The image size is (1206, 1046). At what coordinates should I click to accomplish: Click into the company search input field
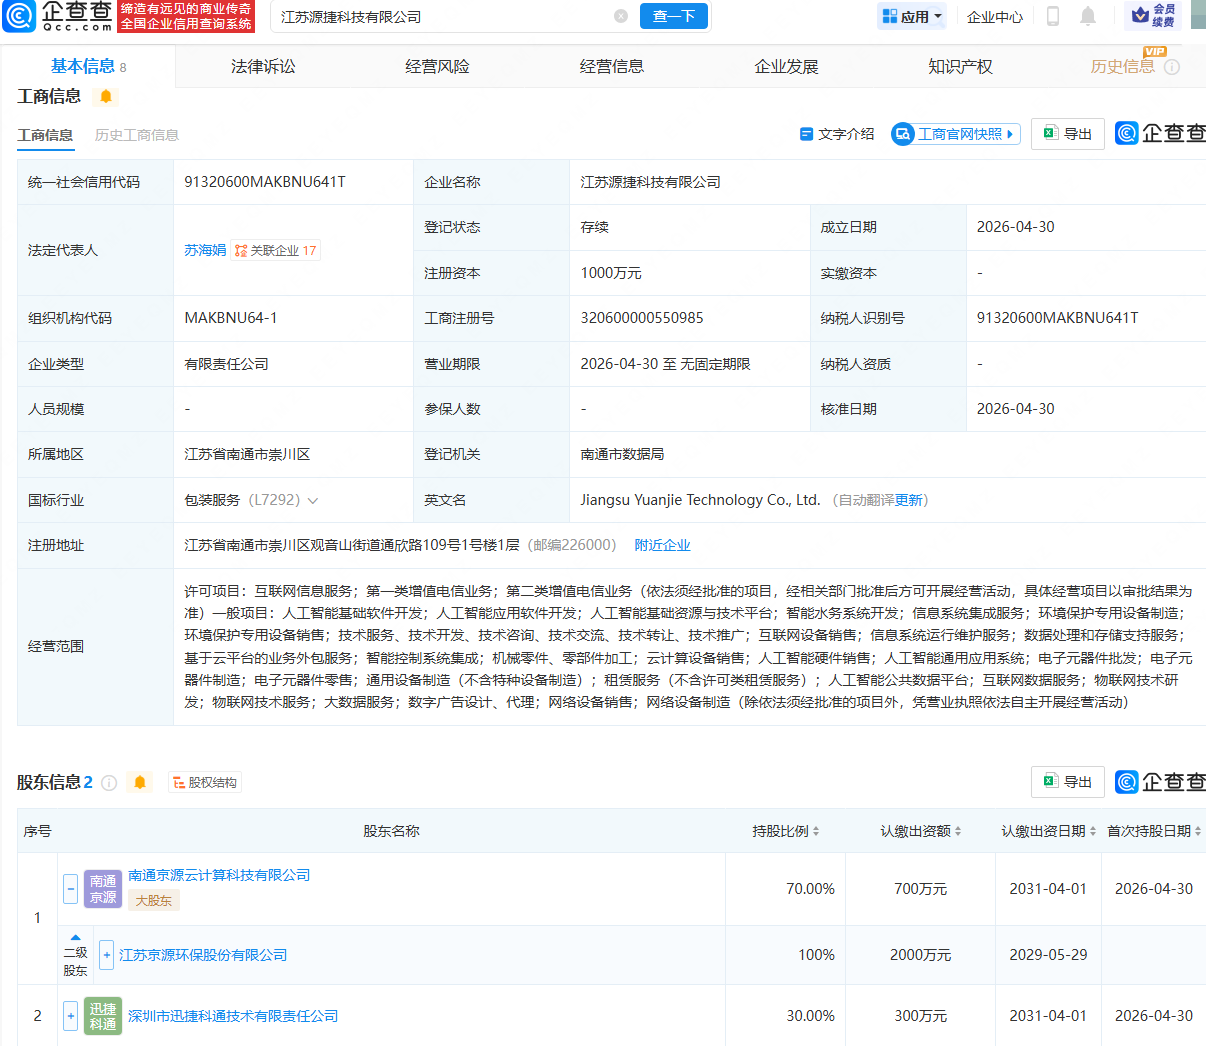point(444,16)
